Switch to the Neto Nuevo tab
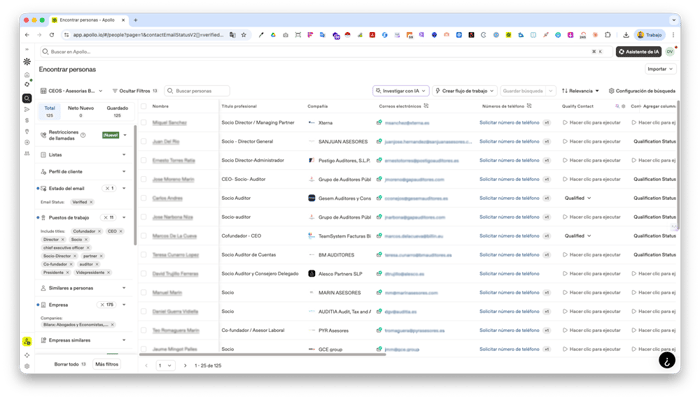 point(81,111)
